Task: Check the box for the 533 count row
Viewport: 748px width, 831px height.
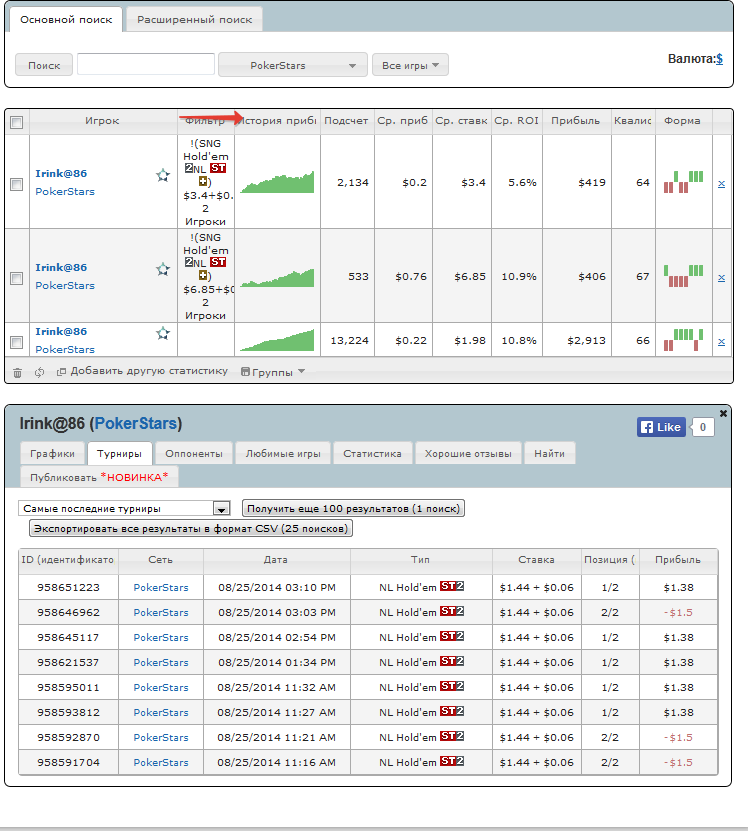Action: (16, 278)
